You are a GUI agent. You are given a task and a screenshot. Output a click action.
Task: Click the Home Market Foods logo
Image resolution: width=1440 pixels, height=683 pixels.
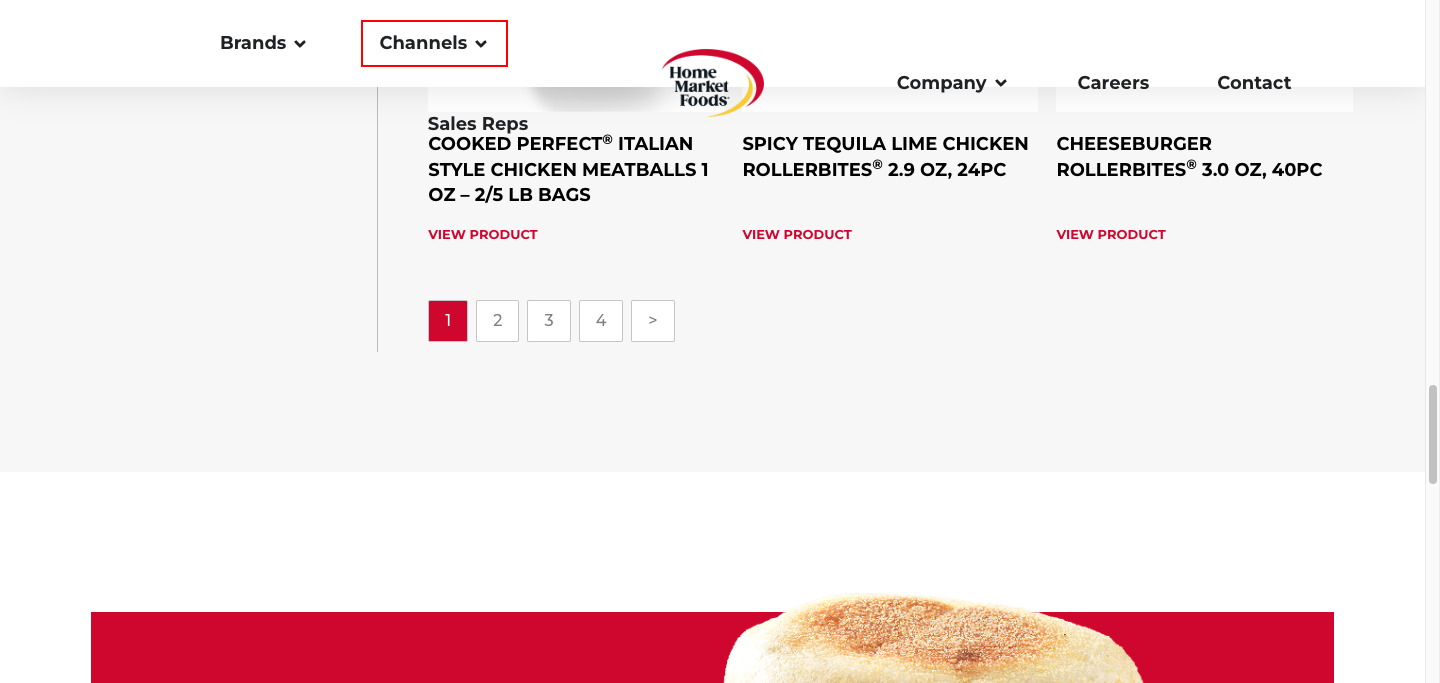713,82
